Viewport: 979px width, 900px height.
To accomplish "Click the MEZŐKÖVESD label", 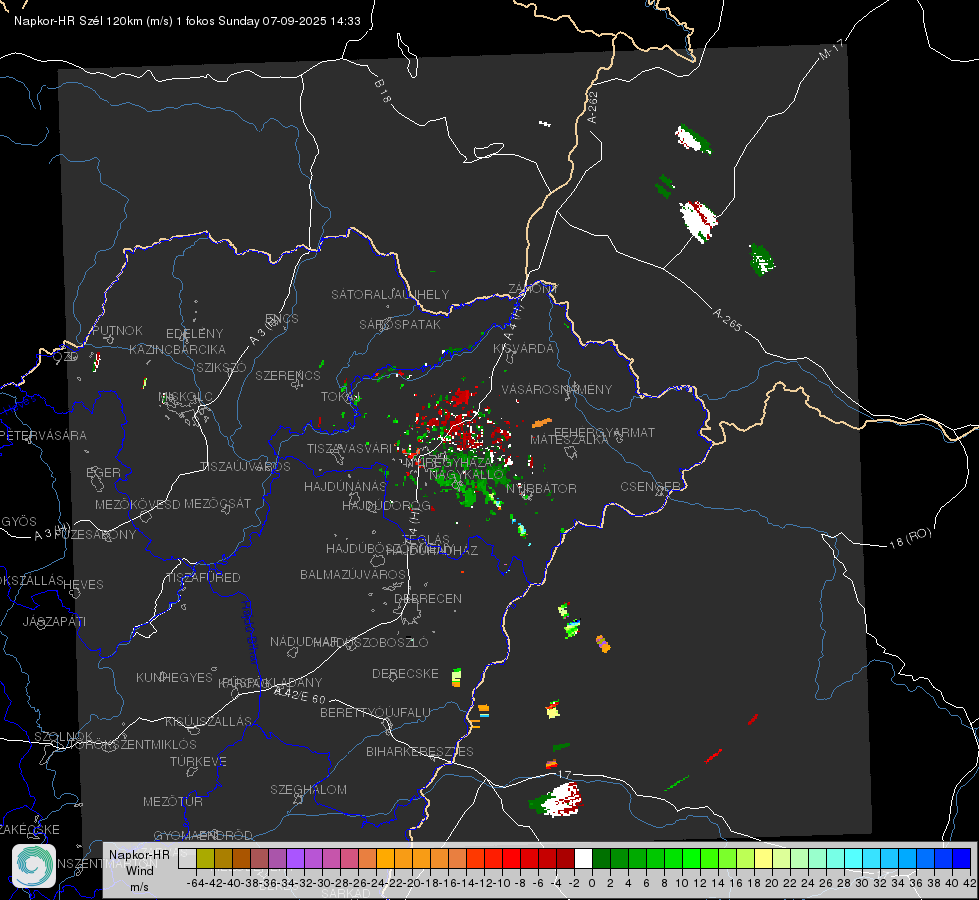I will tap(137, 504).
